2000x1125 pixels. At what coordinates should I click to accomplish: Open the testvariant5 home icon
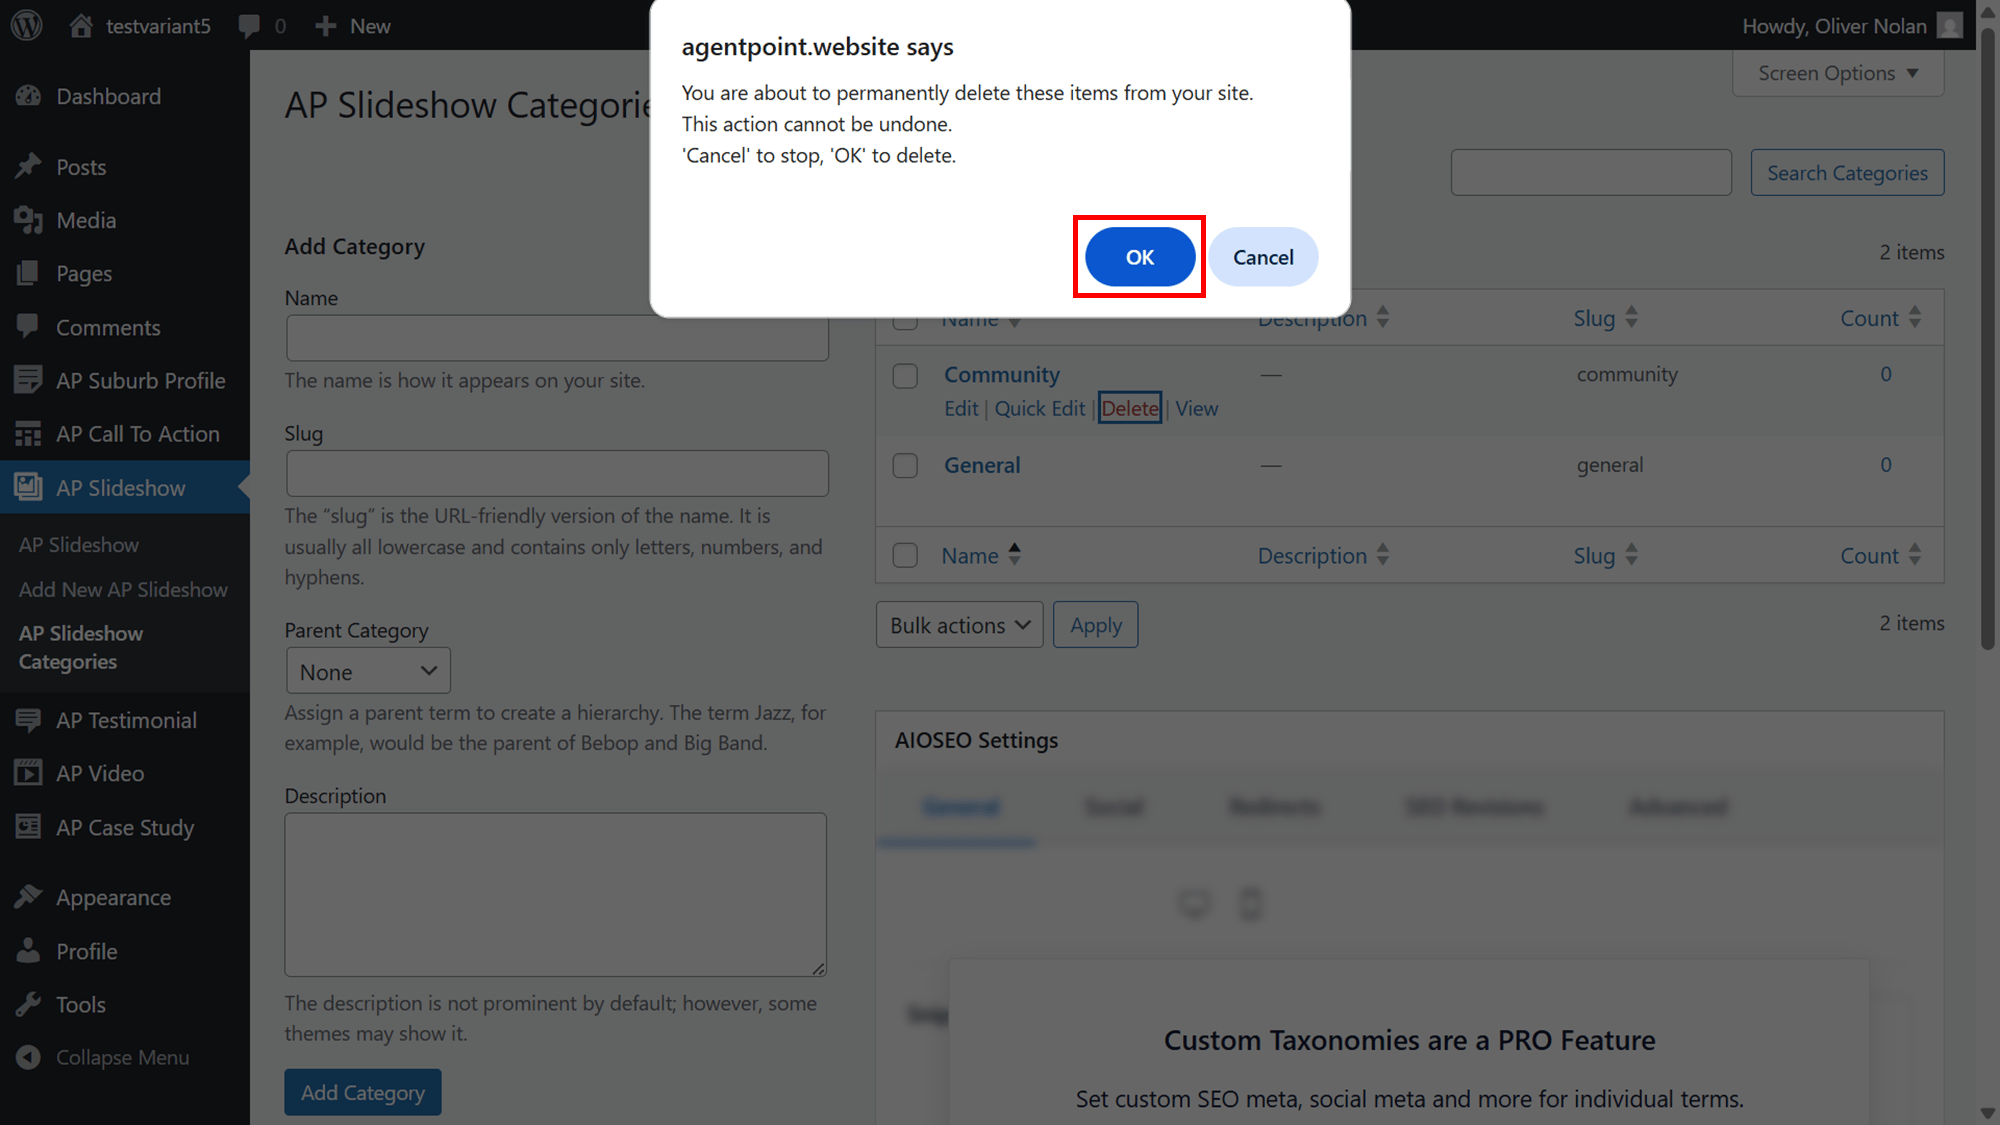[81, 25]
